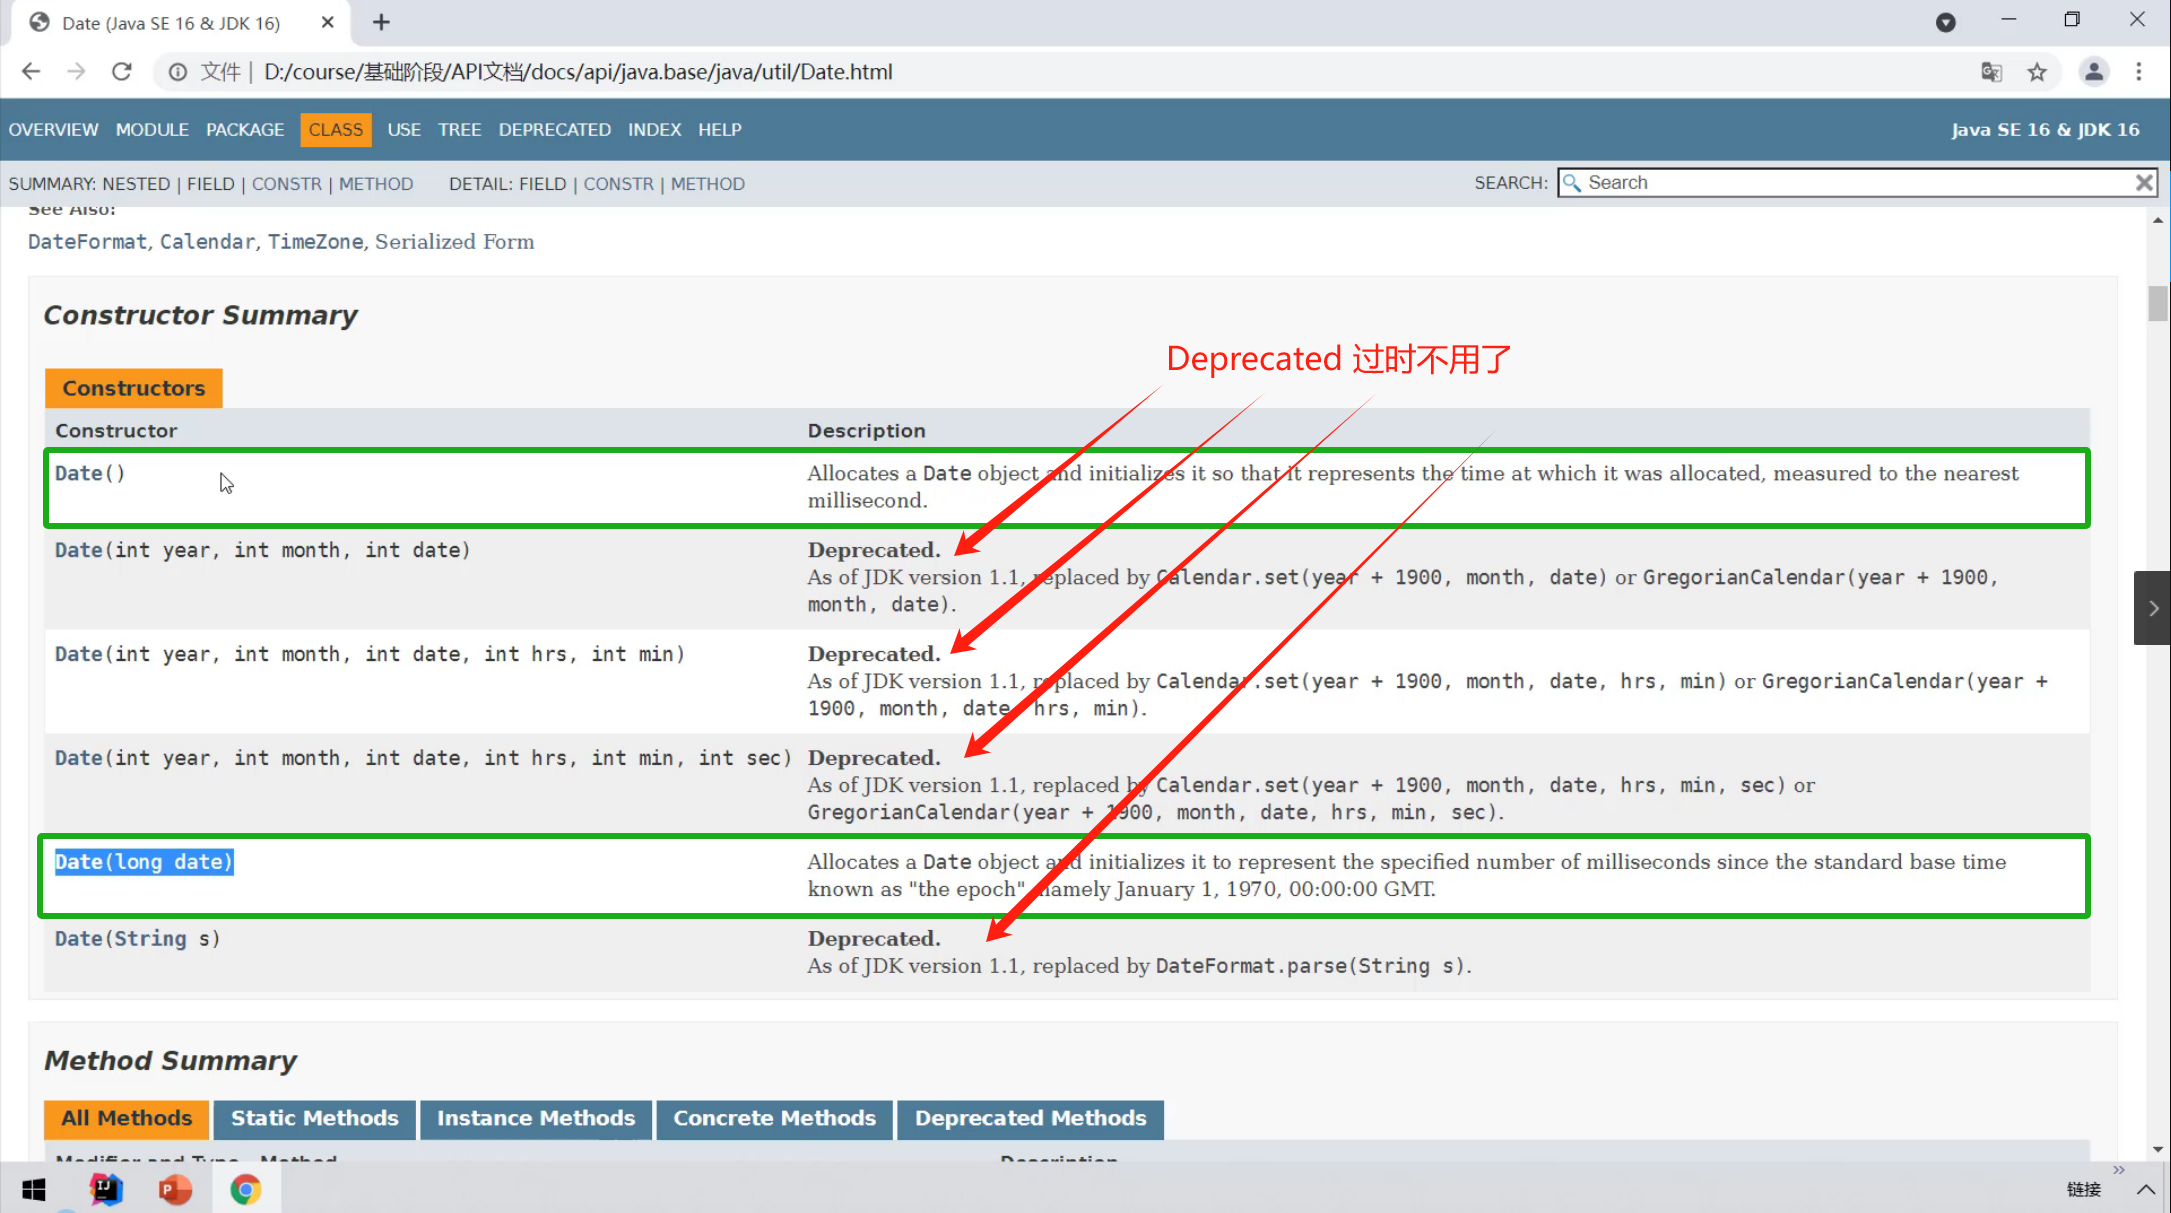Click into the API Search field
This screenshot has width=2171, height=1213.
[x=1850, y=183]
